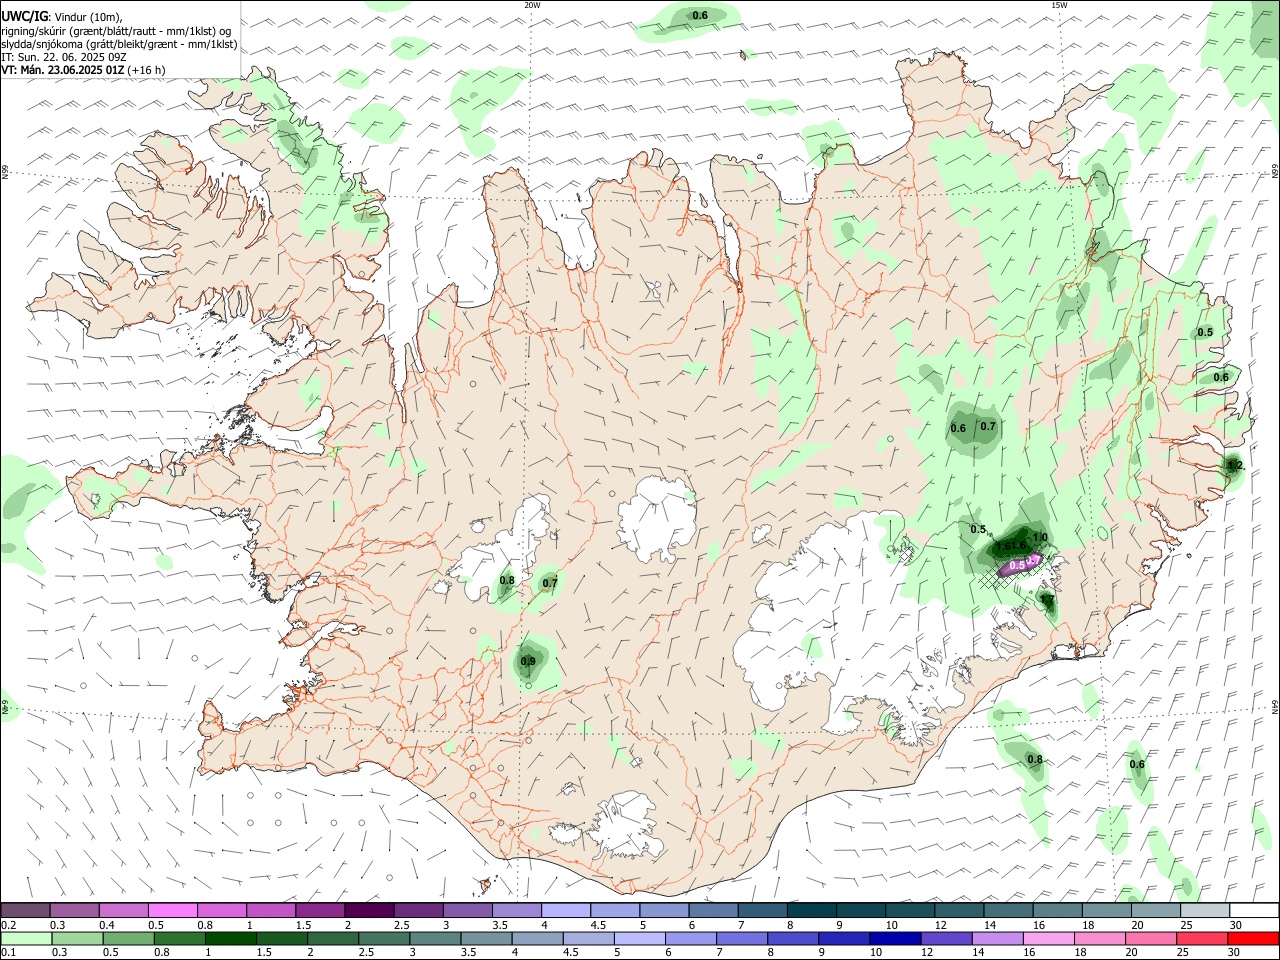Viewport: 1280px width, 960px height.
Task: Click the purple hatched snow area on the map
Action: coord(1022,567)
